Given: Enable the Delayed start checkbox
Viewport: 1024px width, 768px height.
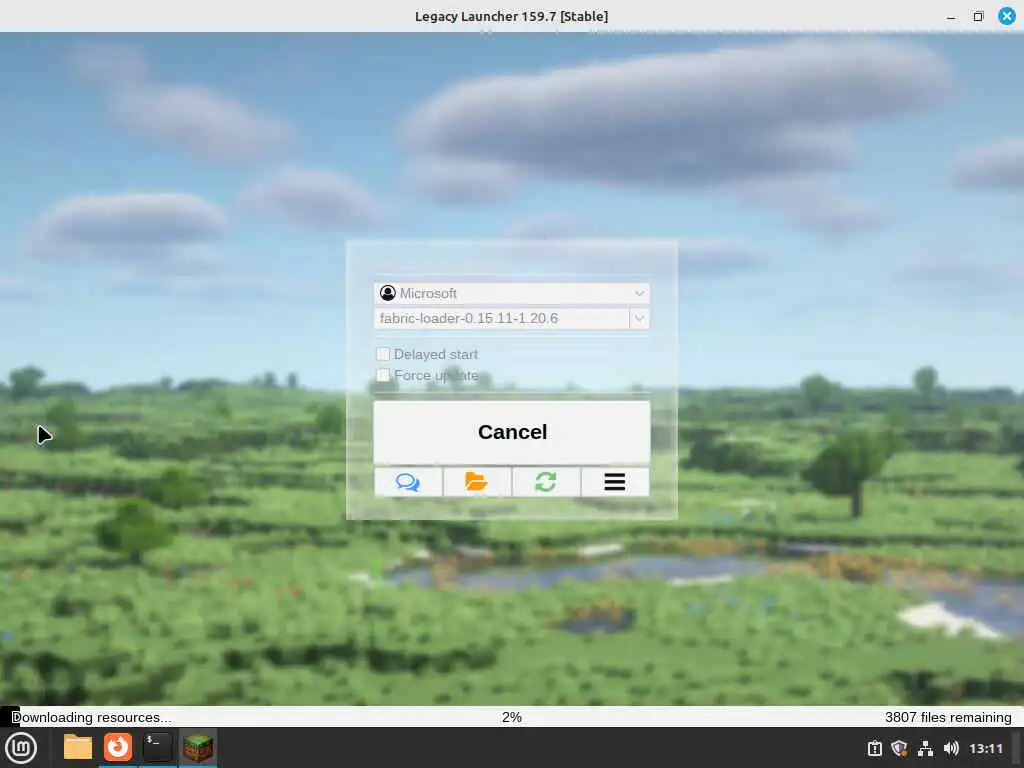Looking at the screenshot, I should (383, 354).
